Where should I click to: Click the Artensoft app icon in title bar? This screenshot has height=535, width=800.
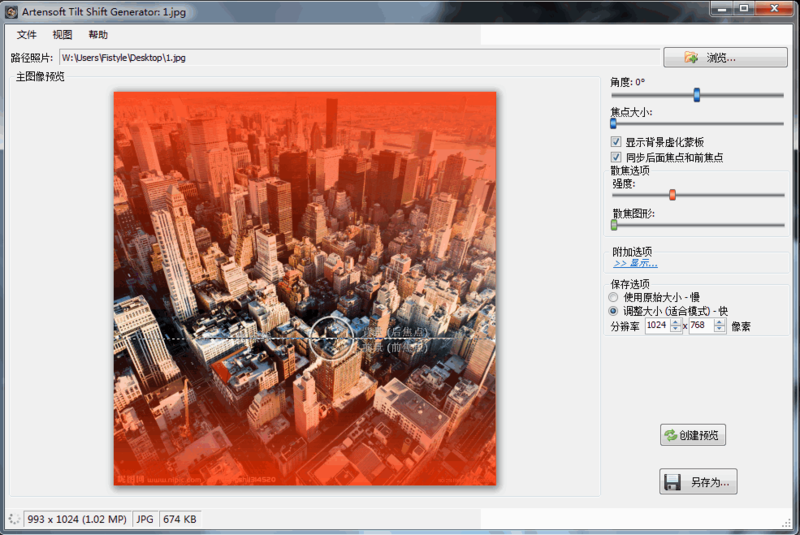(x=11, y=12)
